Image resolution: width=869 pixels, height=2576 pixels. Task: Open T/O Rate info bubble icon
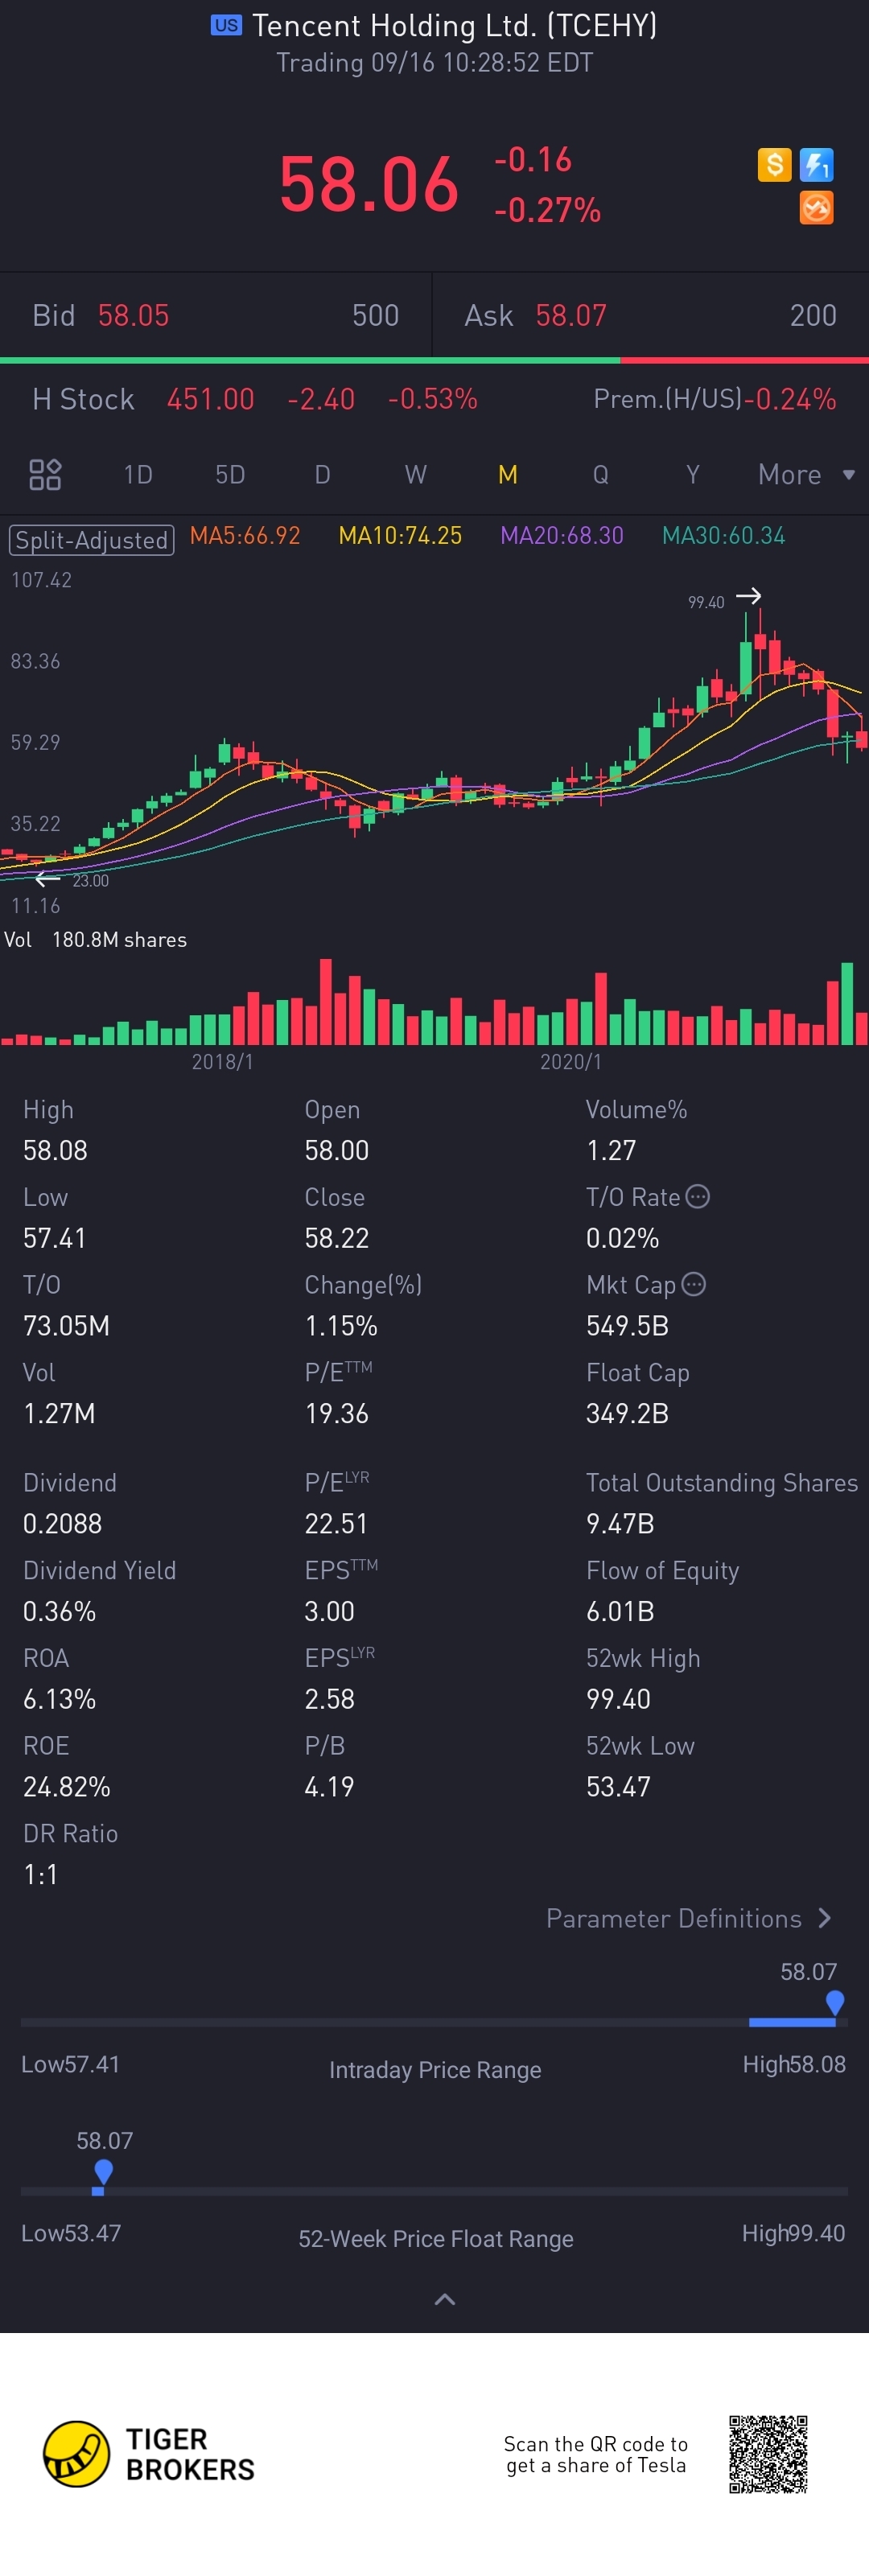(x=698, y=1196)
